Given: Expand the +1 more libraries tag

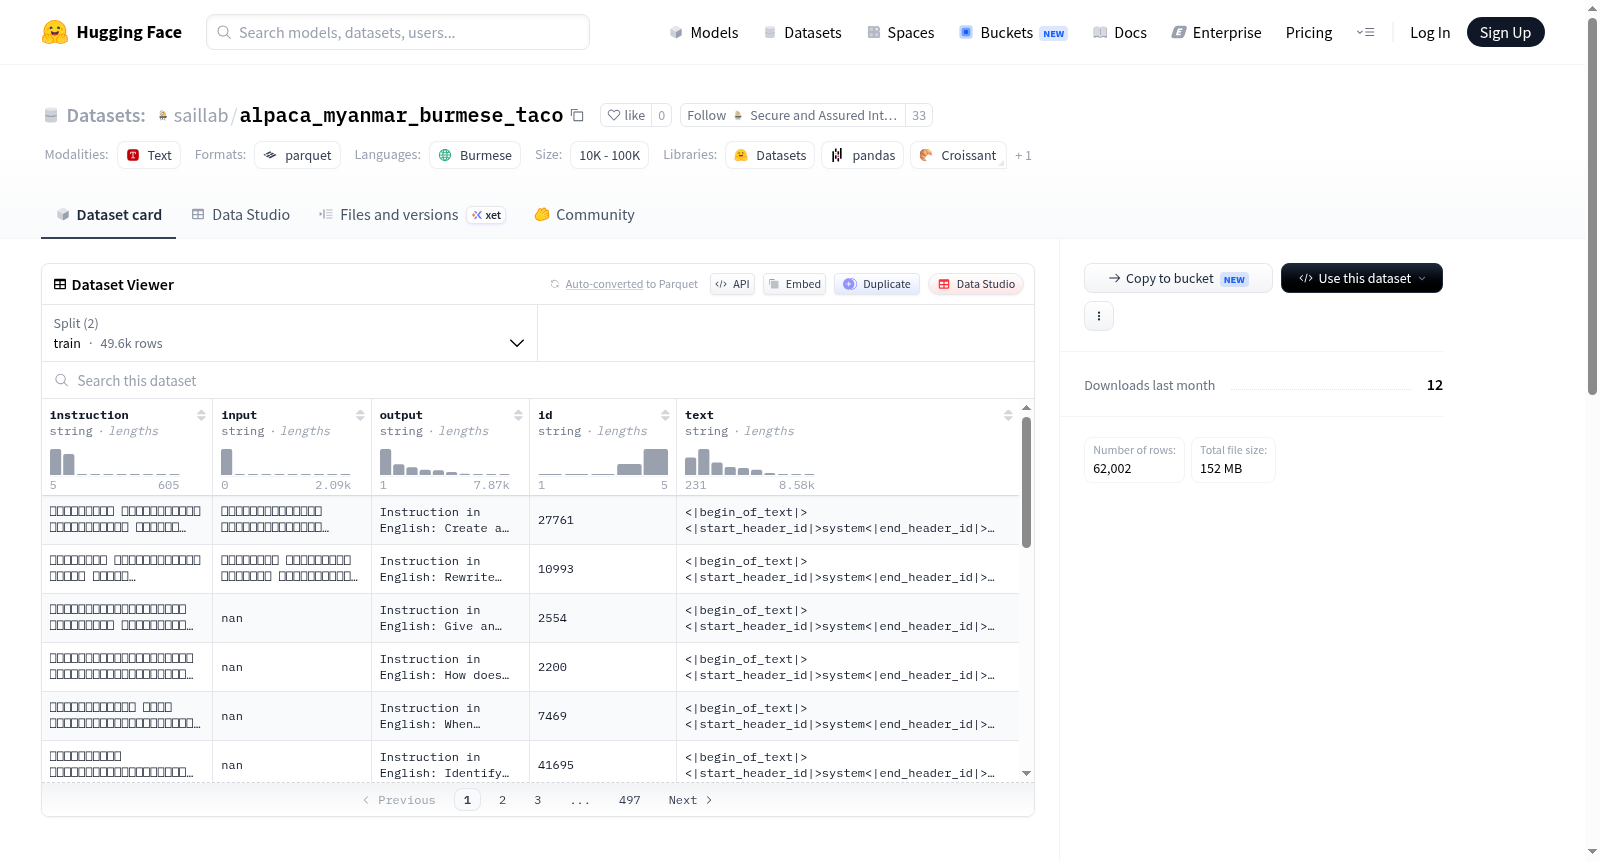Looking at the screenshot, I should point(1023,155).
